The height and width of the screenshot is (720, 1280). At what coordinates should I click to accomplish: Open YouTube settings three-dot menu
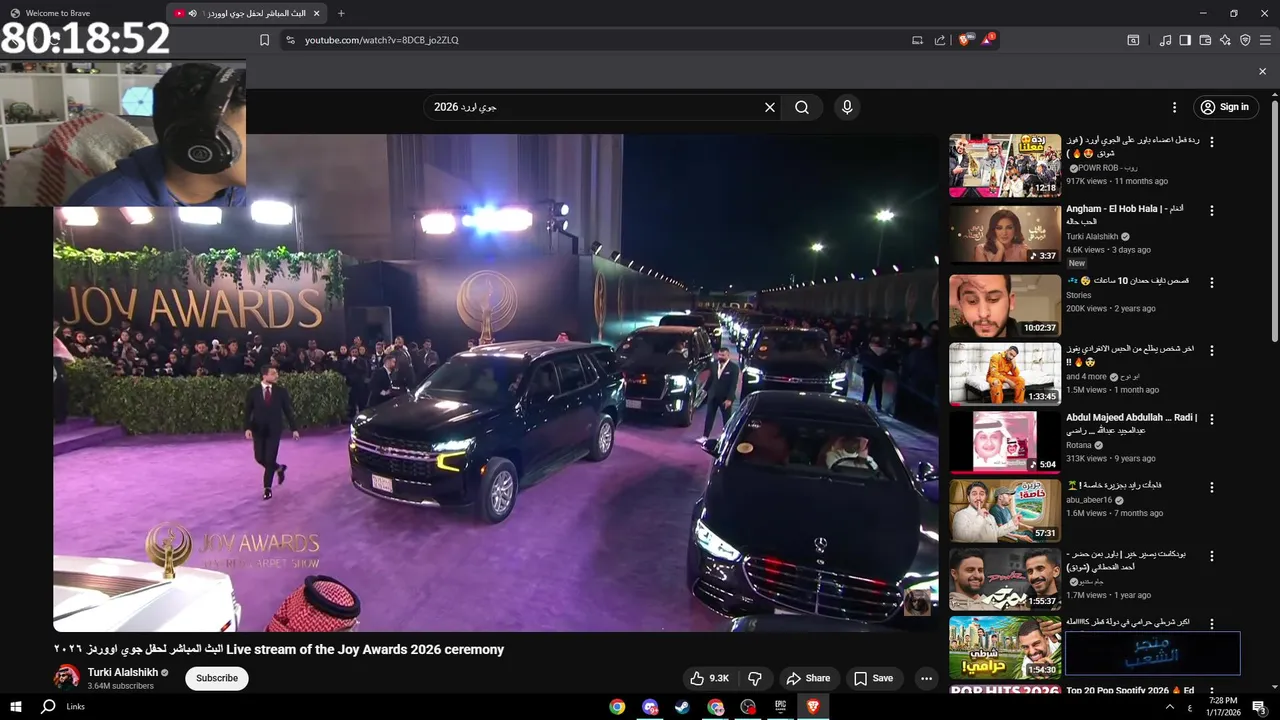pos(1175,107)
